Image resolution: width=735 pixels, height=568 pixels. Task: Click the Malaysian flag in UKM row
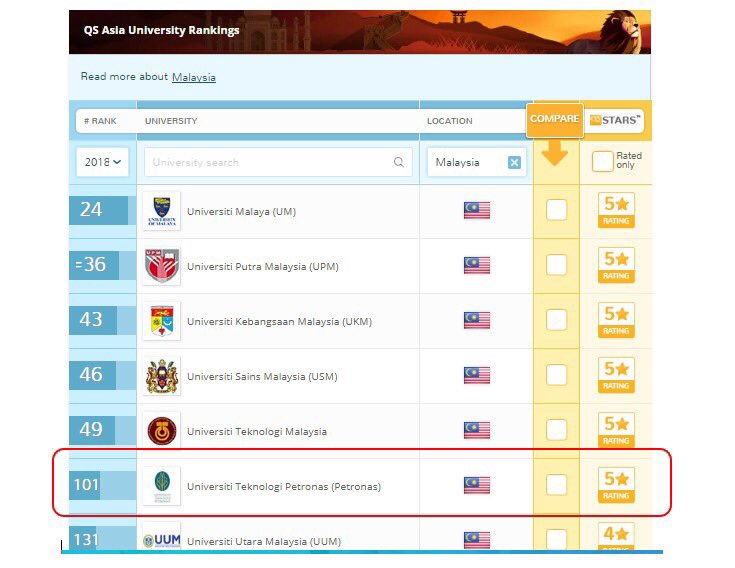tap(477, 320)
